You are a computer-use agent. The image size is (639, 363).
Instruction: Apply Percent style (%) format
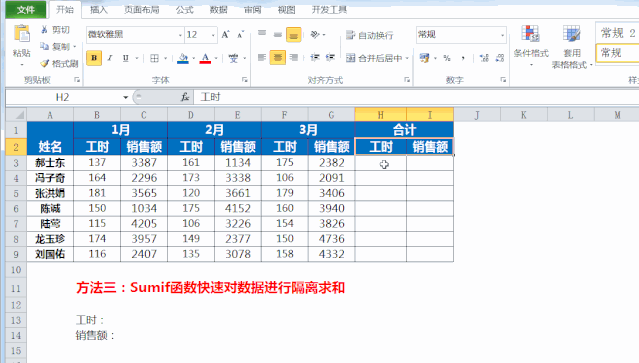point(447,58)
